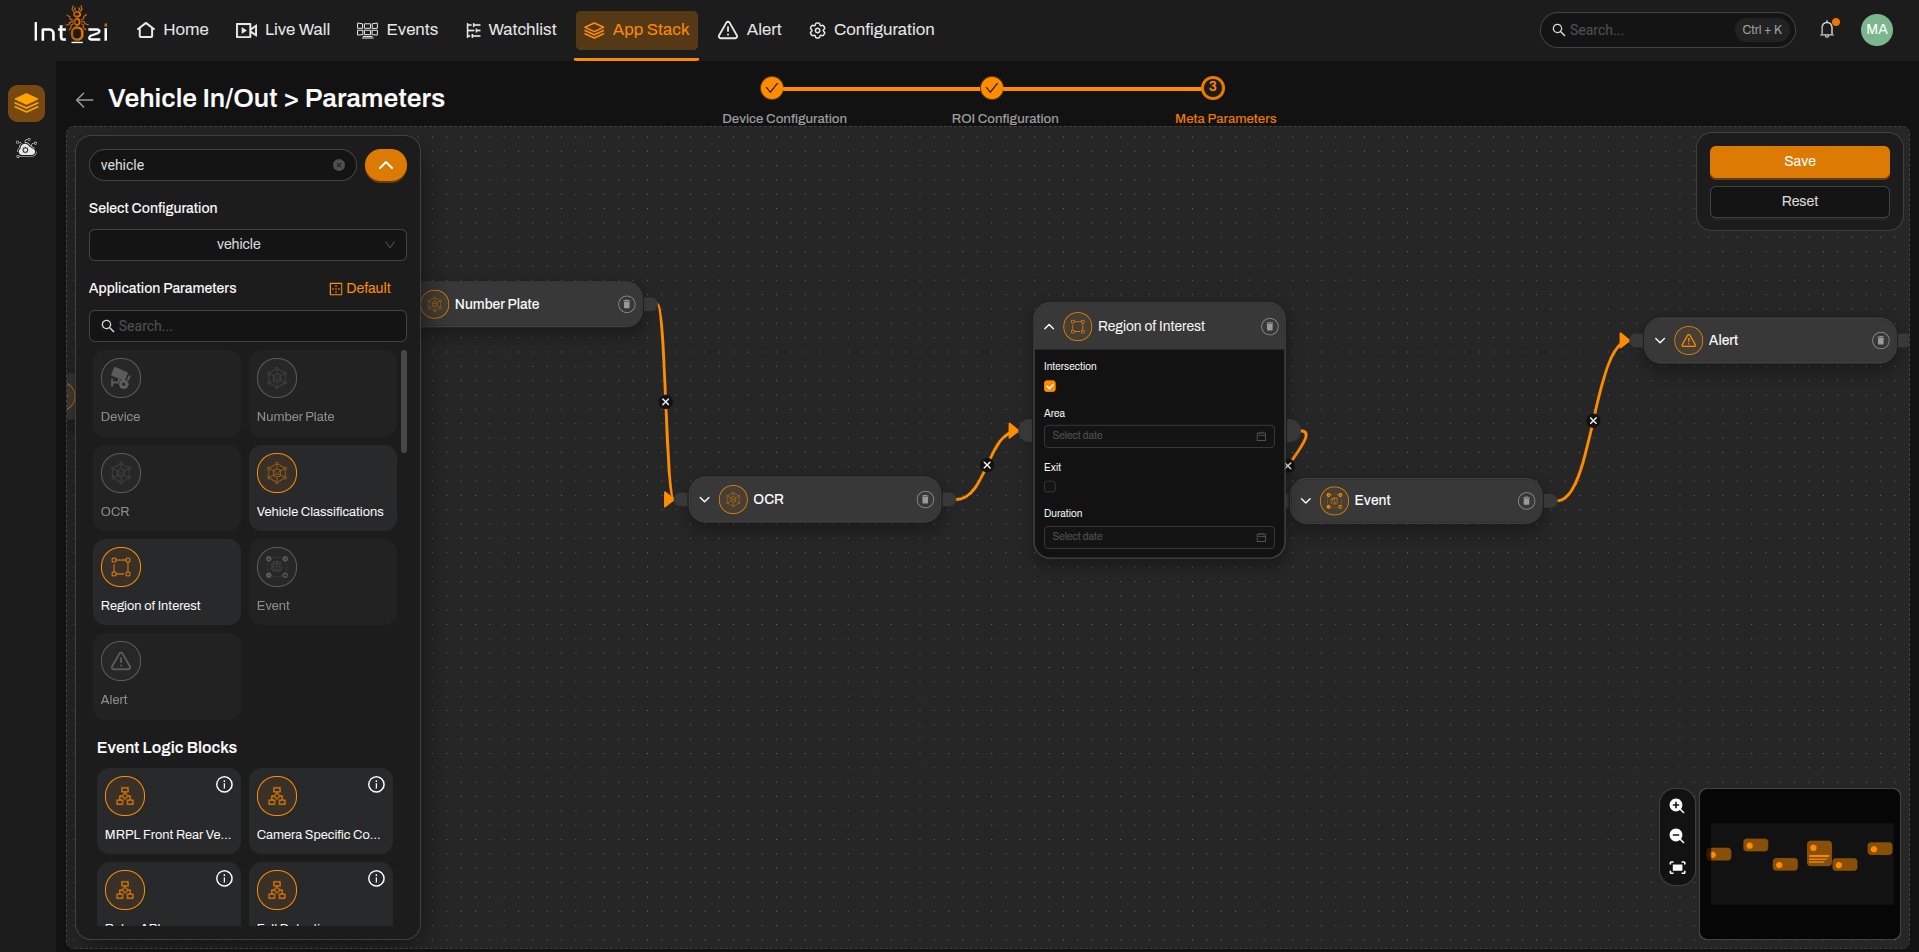
Task: Pick the OCR parameter block
Action: pos(167,487)
